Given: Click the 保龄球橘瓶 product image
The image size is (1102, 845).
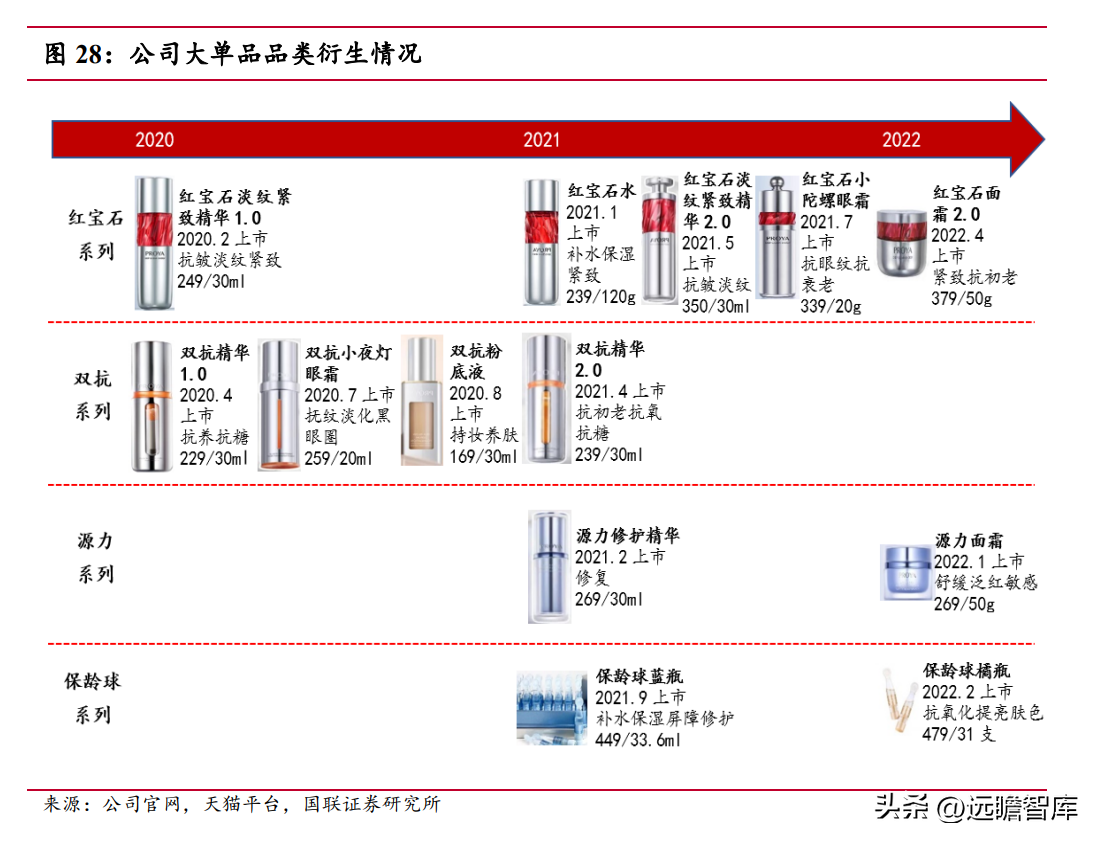Looking at the screenshot, I should point(900,700).
